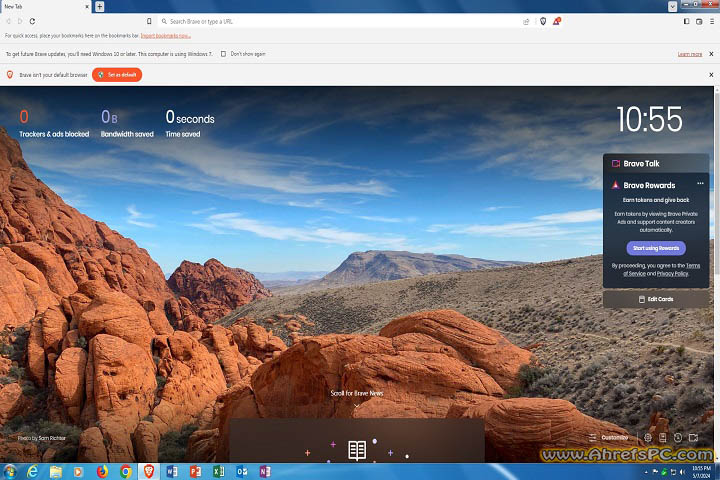
Task: Click the back navigation arrow
Action: (8, 21)
